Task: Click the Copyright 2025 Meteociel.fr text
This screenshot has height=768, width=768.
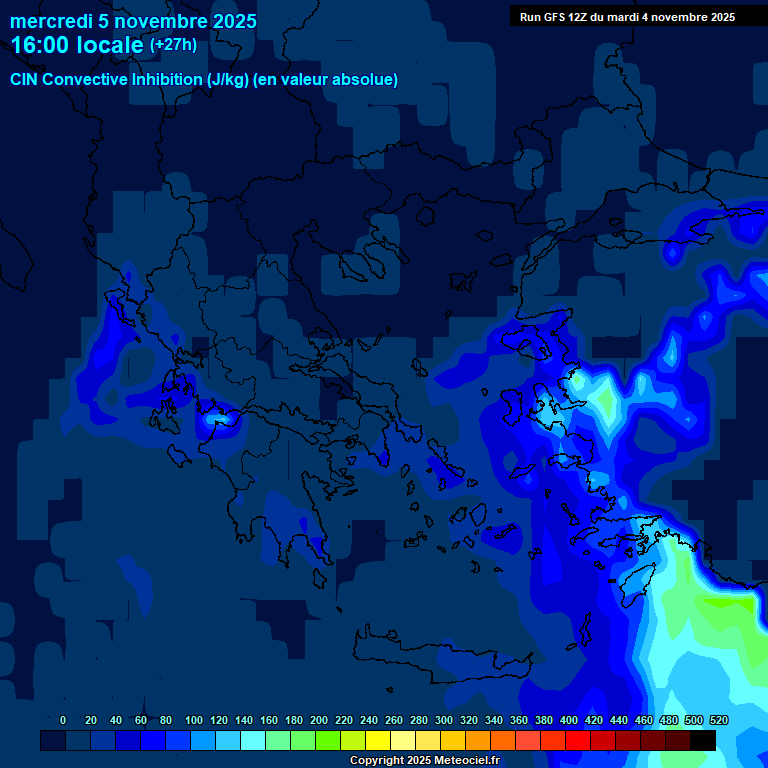Action: coord(424,760)
